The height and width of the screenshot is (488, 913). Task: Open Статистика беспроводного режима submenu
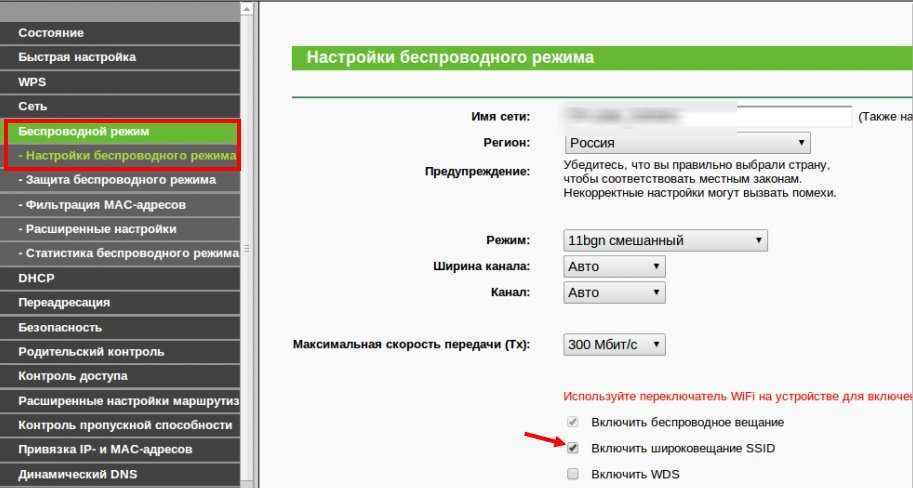[119, 254]
